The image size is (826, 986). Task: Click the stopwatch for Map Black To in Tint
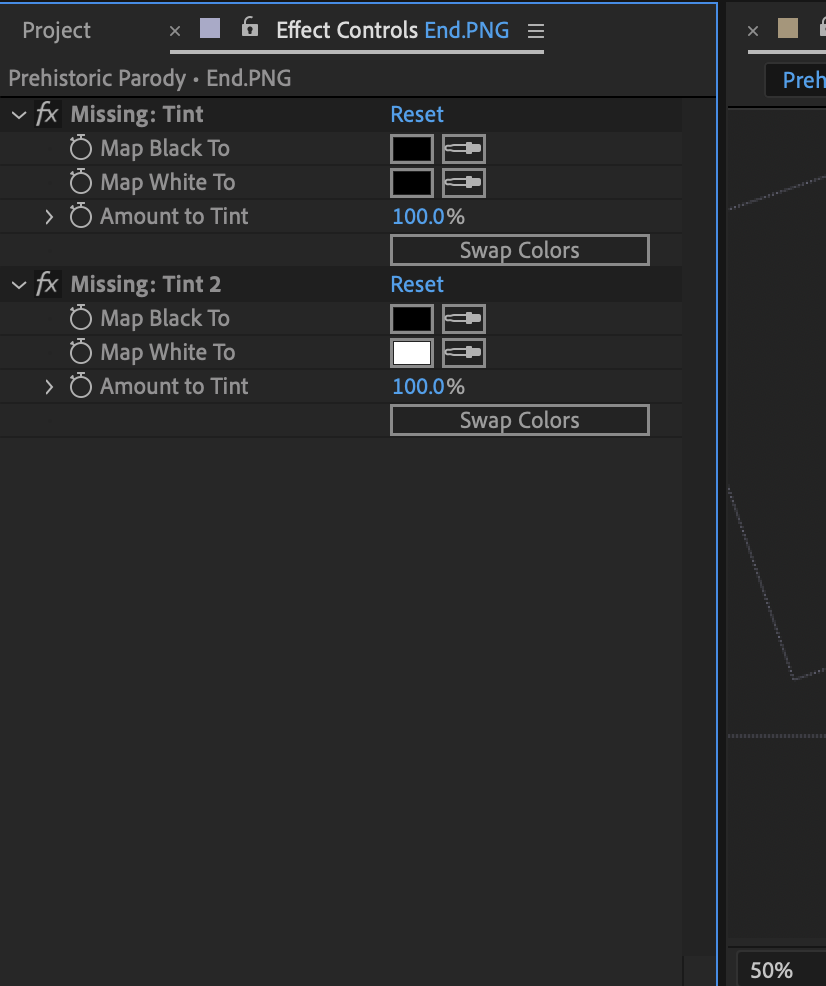click(x=80, y=148)
